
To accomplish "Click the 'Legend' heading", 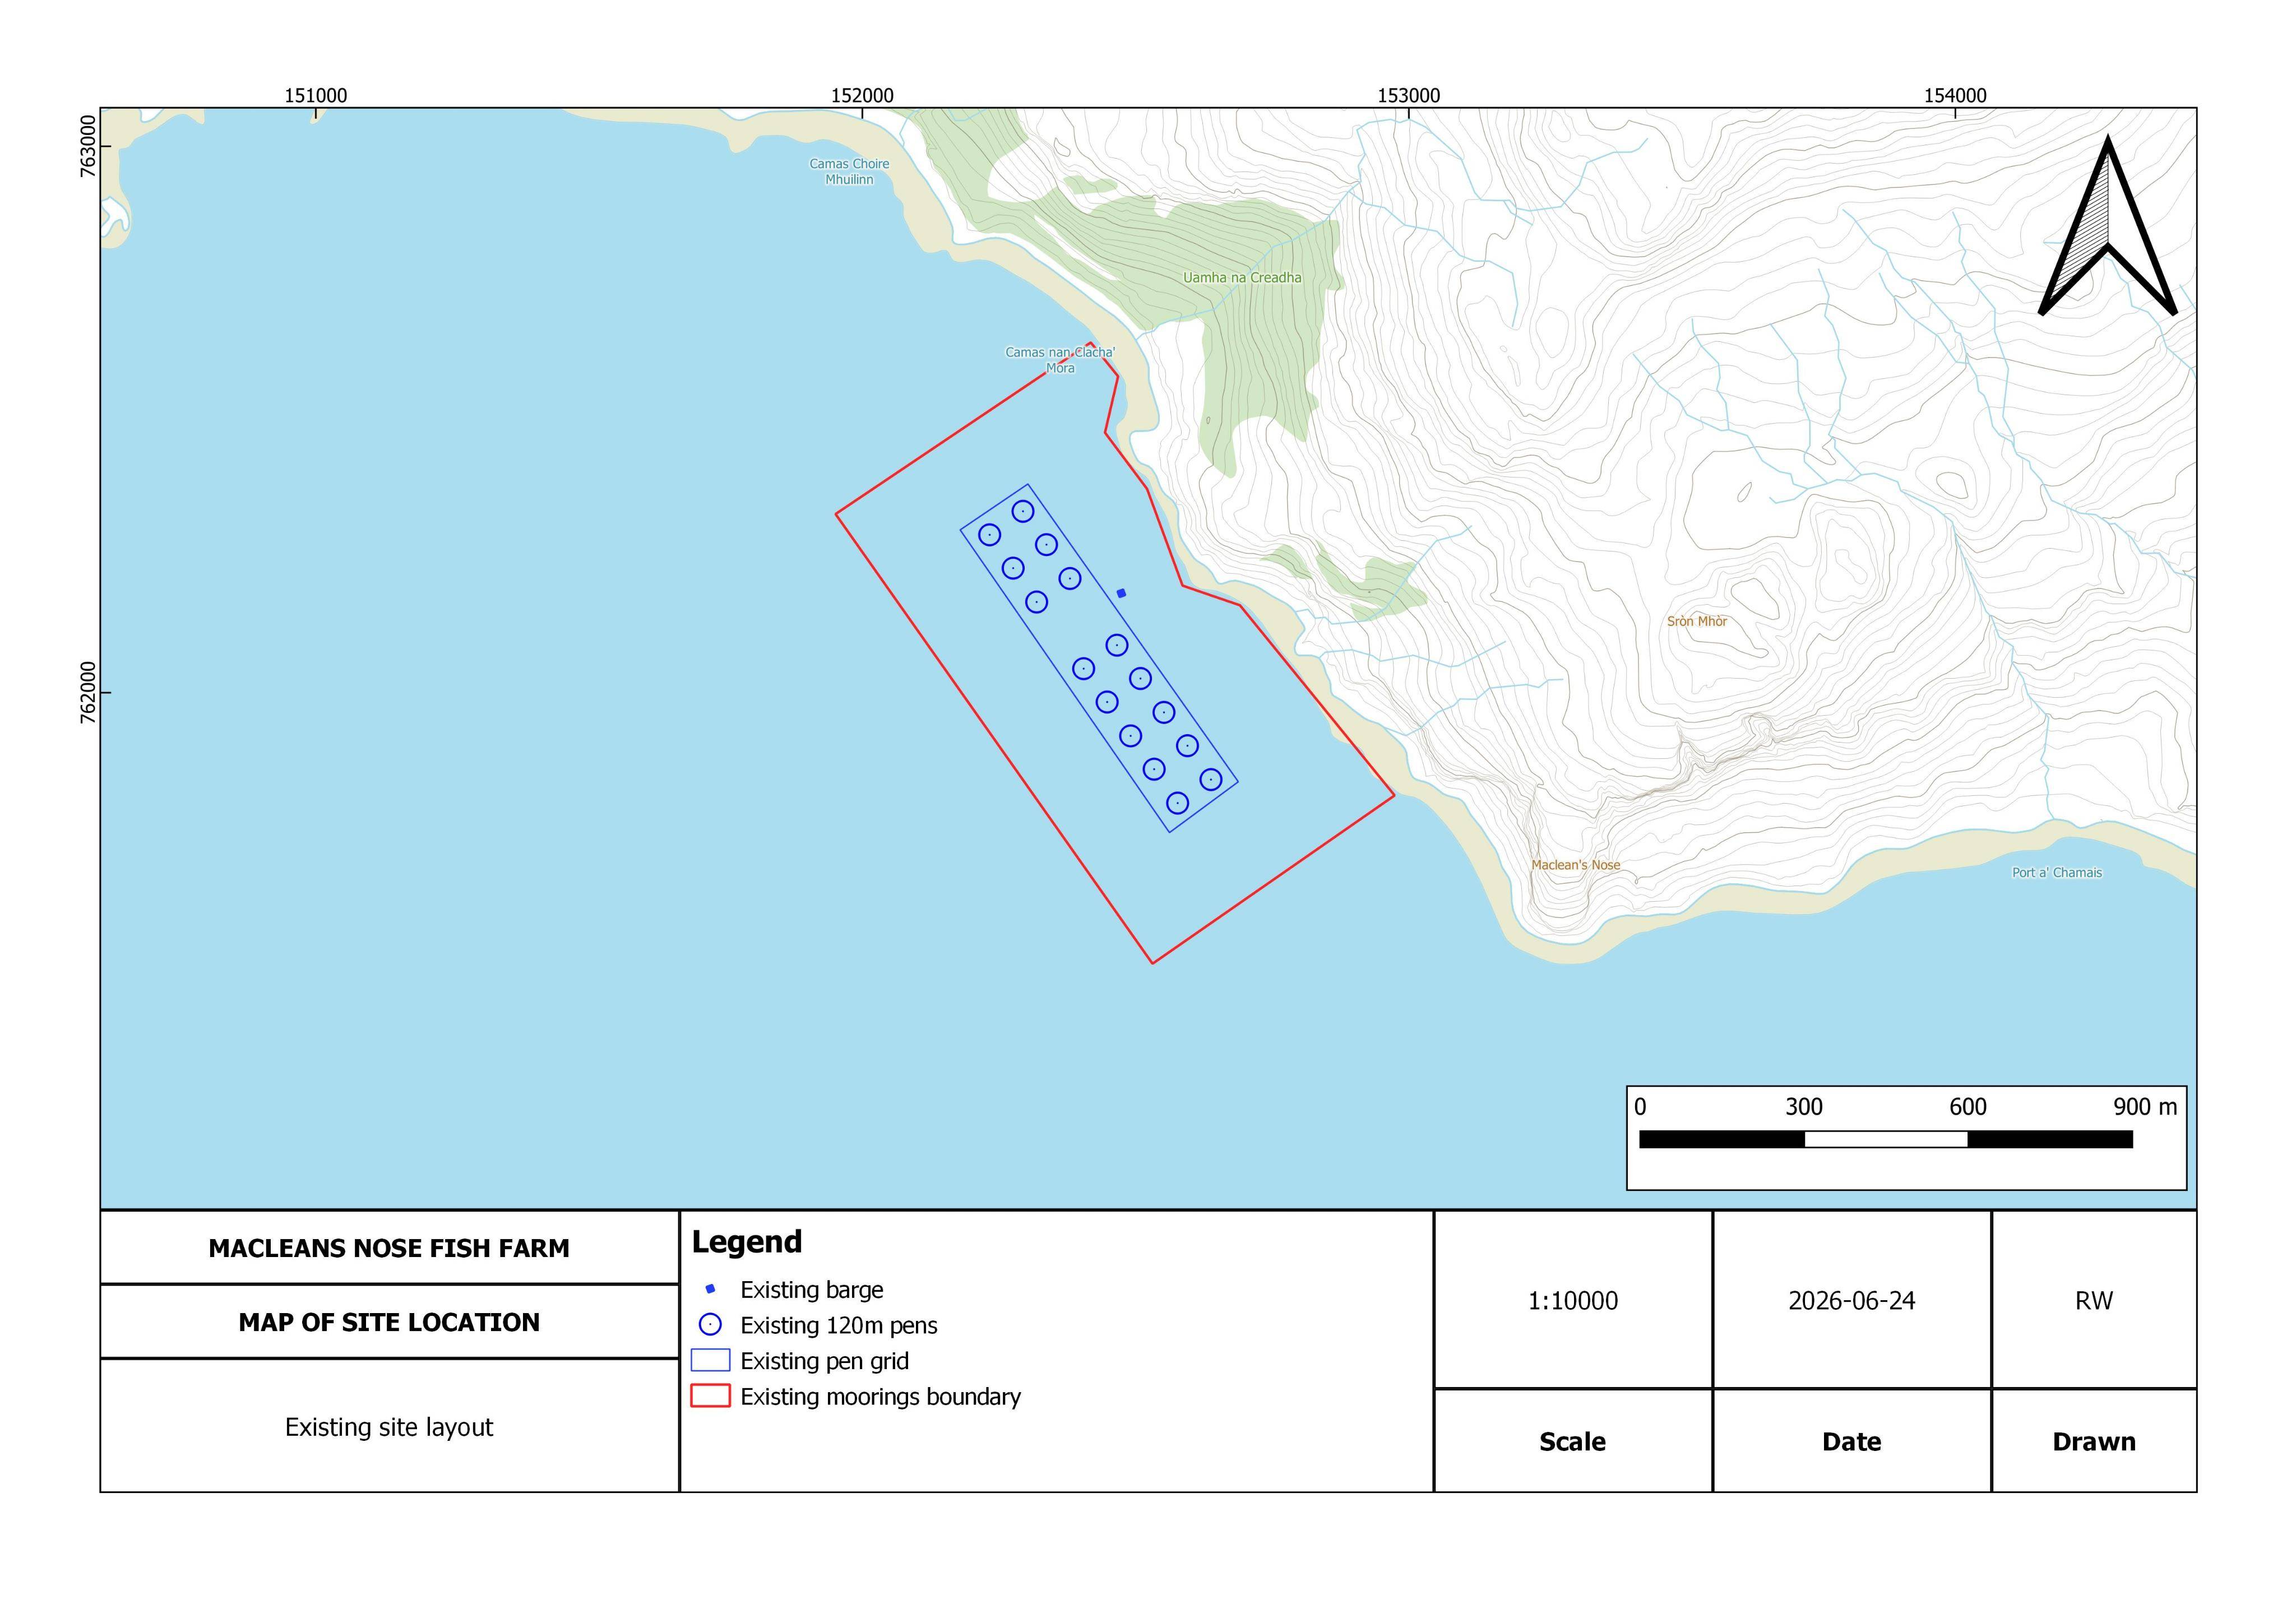I will coord(747,1242).
